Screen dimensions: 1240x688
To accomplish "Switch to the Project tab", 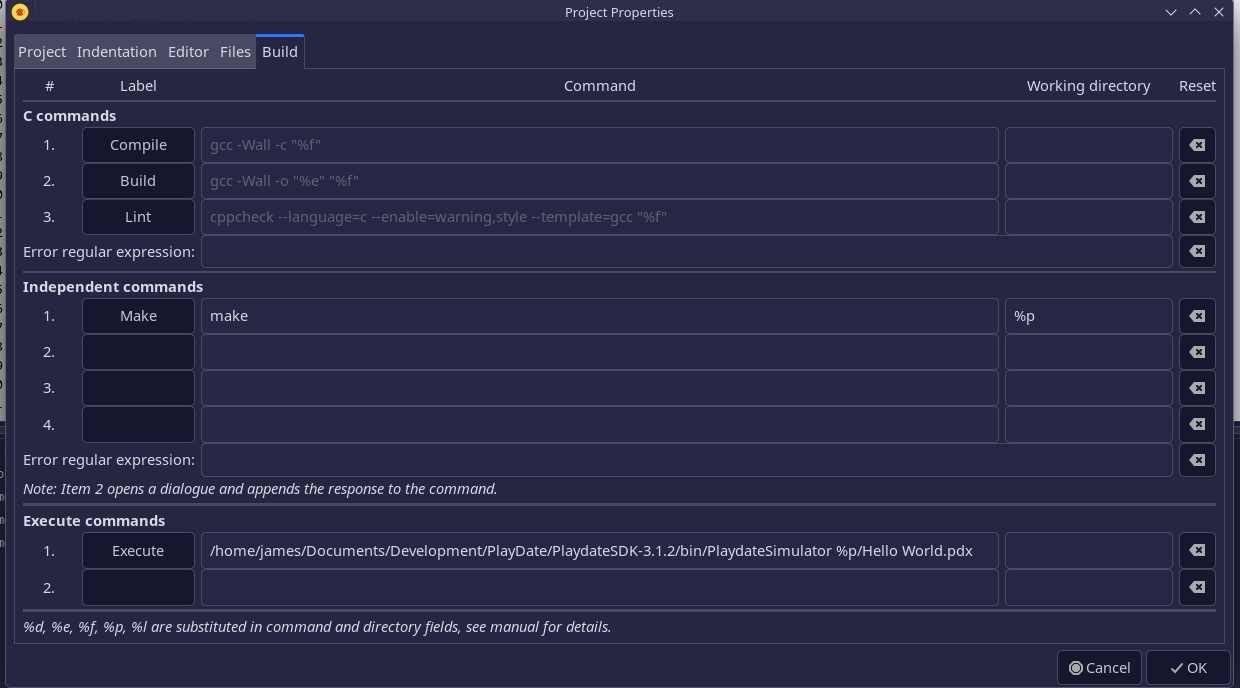I will pyautogui.click(x=42, y=52).
